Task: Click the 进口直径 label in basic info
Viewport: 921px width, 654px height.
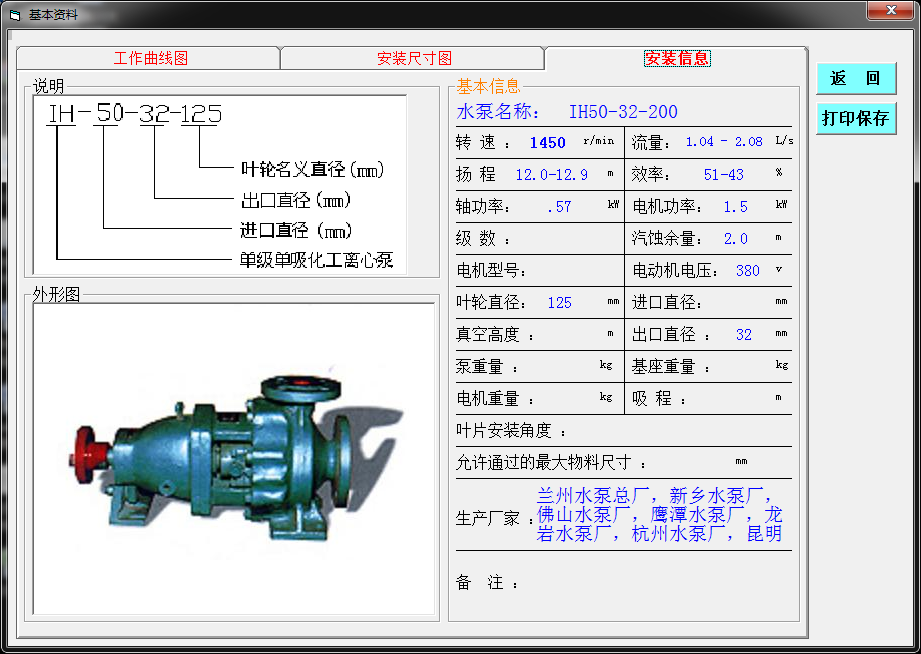Action: pos(667,302)
